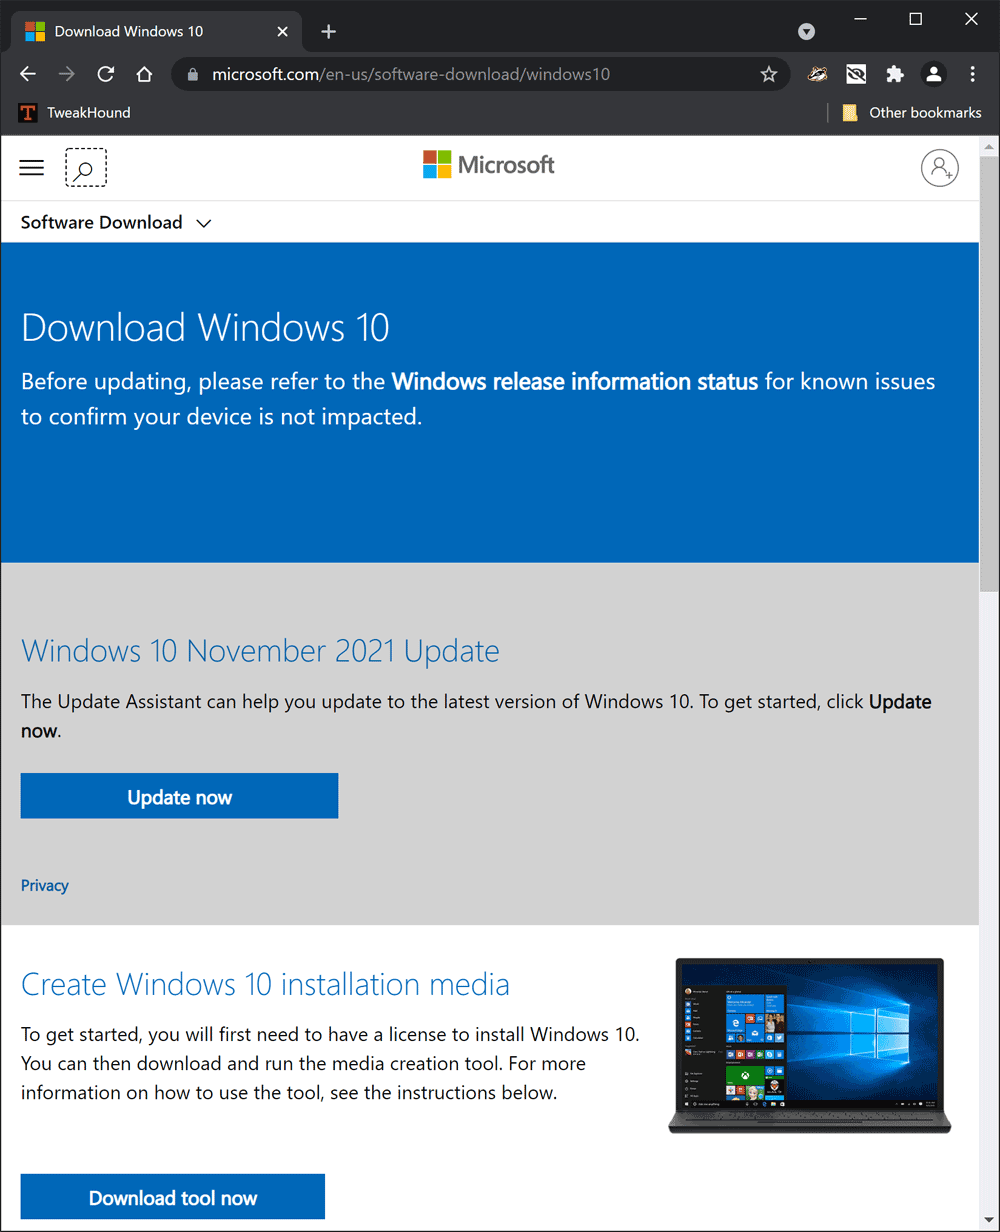
Task: Select the Download Windows 10 tab
Action: pyautogui.click(x=155, y=31)
